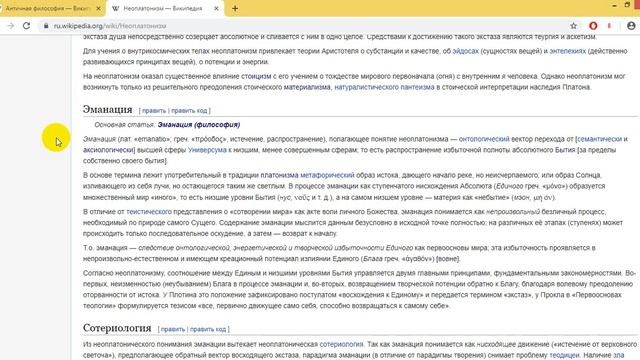Click править код next to Сотериология heading
This screenshot has height=360, width=640.
(208, 329)
